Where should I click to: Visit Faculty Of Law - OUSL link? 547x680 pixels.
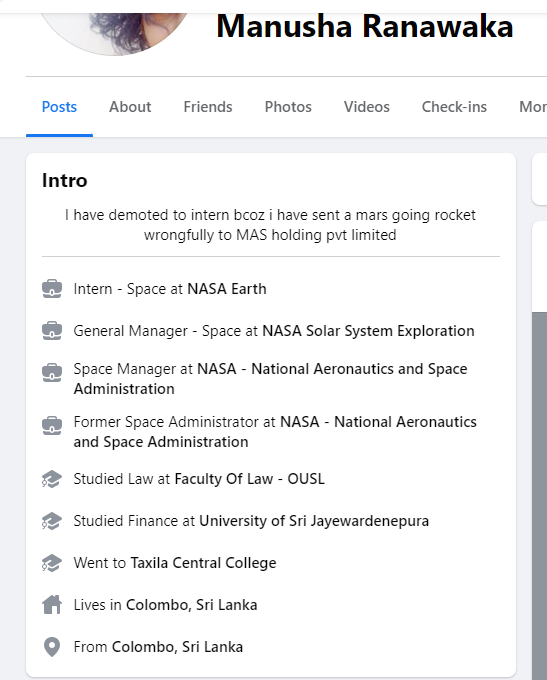pyautogui.click(x=249, y=479)
